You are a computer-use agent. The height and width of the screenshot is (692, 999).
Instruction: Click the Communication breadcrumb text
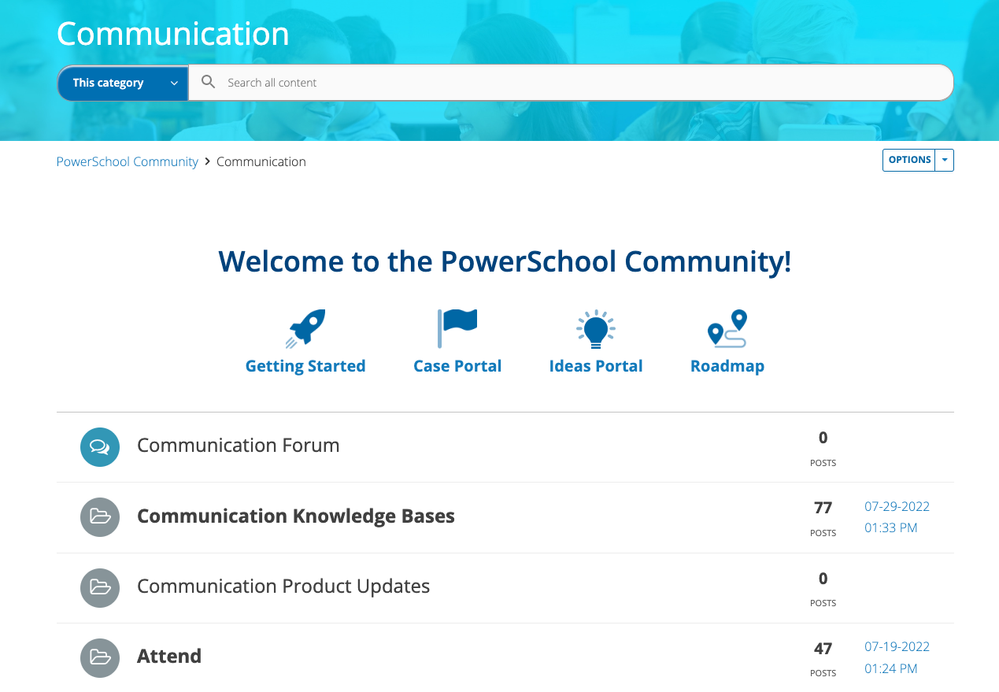(261, 162)
